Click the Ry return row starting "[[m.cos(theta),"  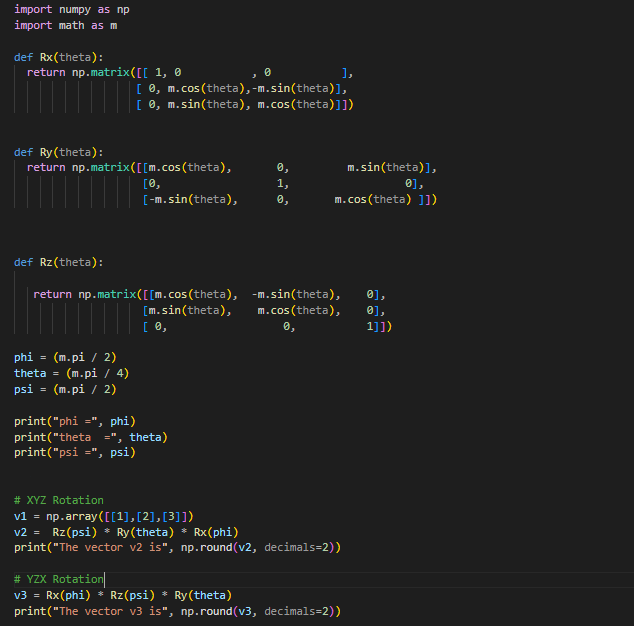(x=232, y=168)
